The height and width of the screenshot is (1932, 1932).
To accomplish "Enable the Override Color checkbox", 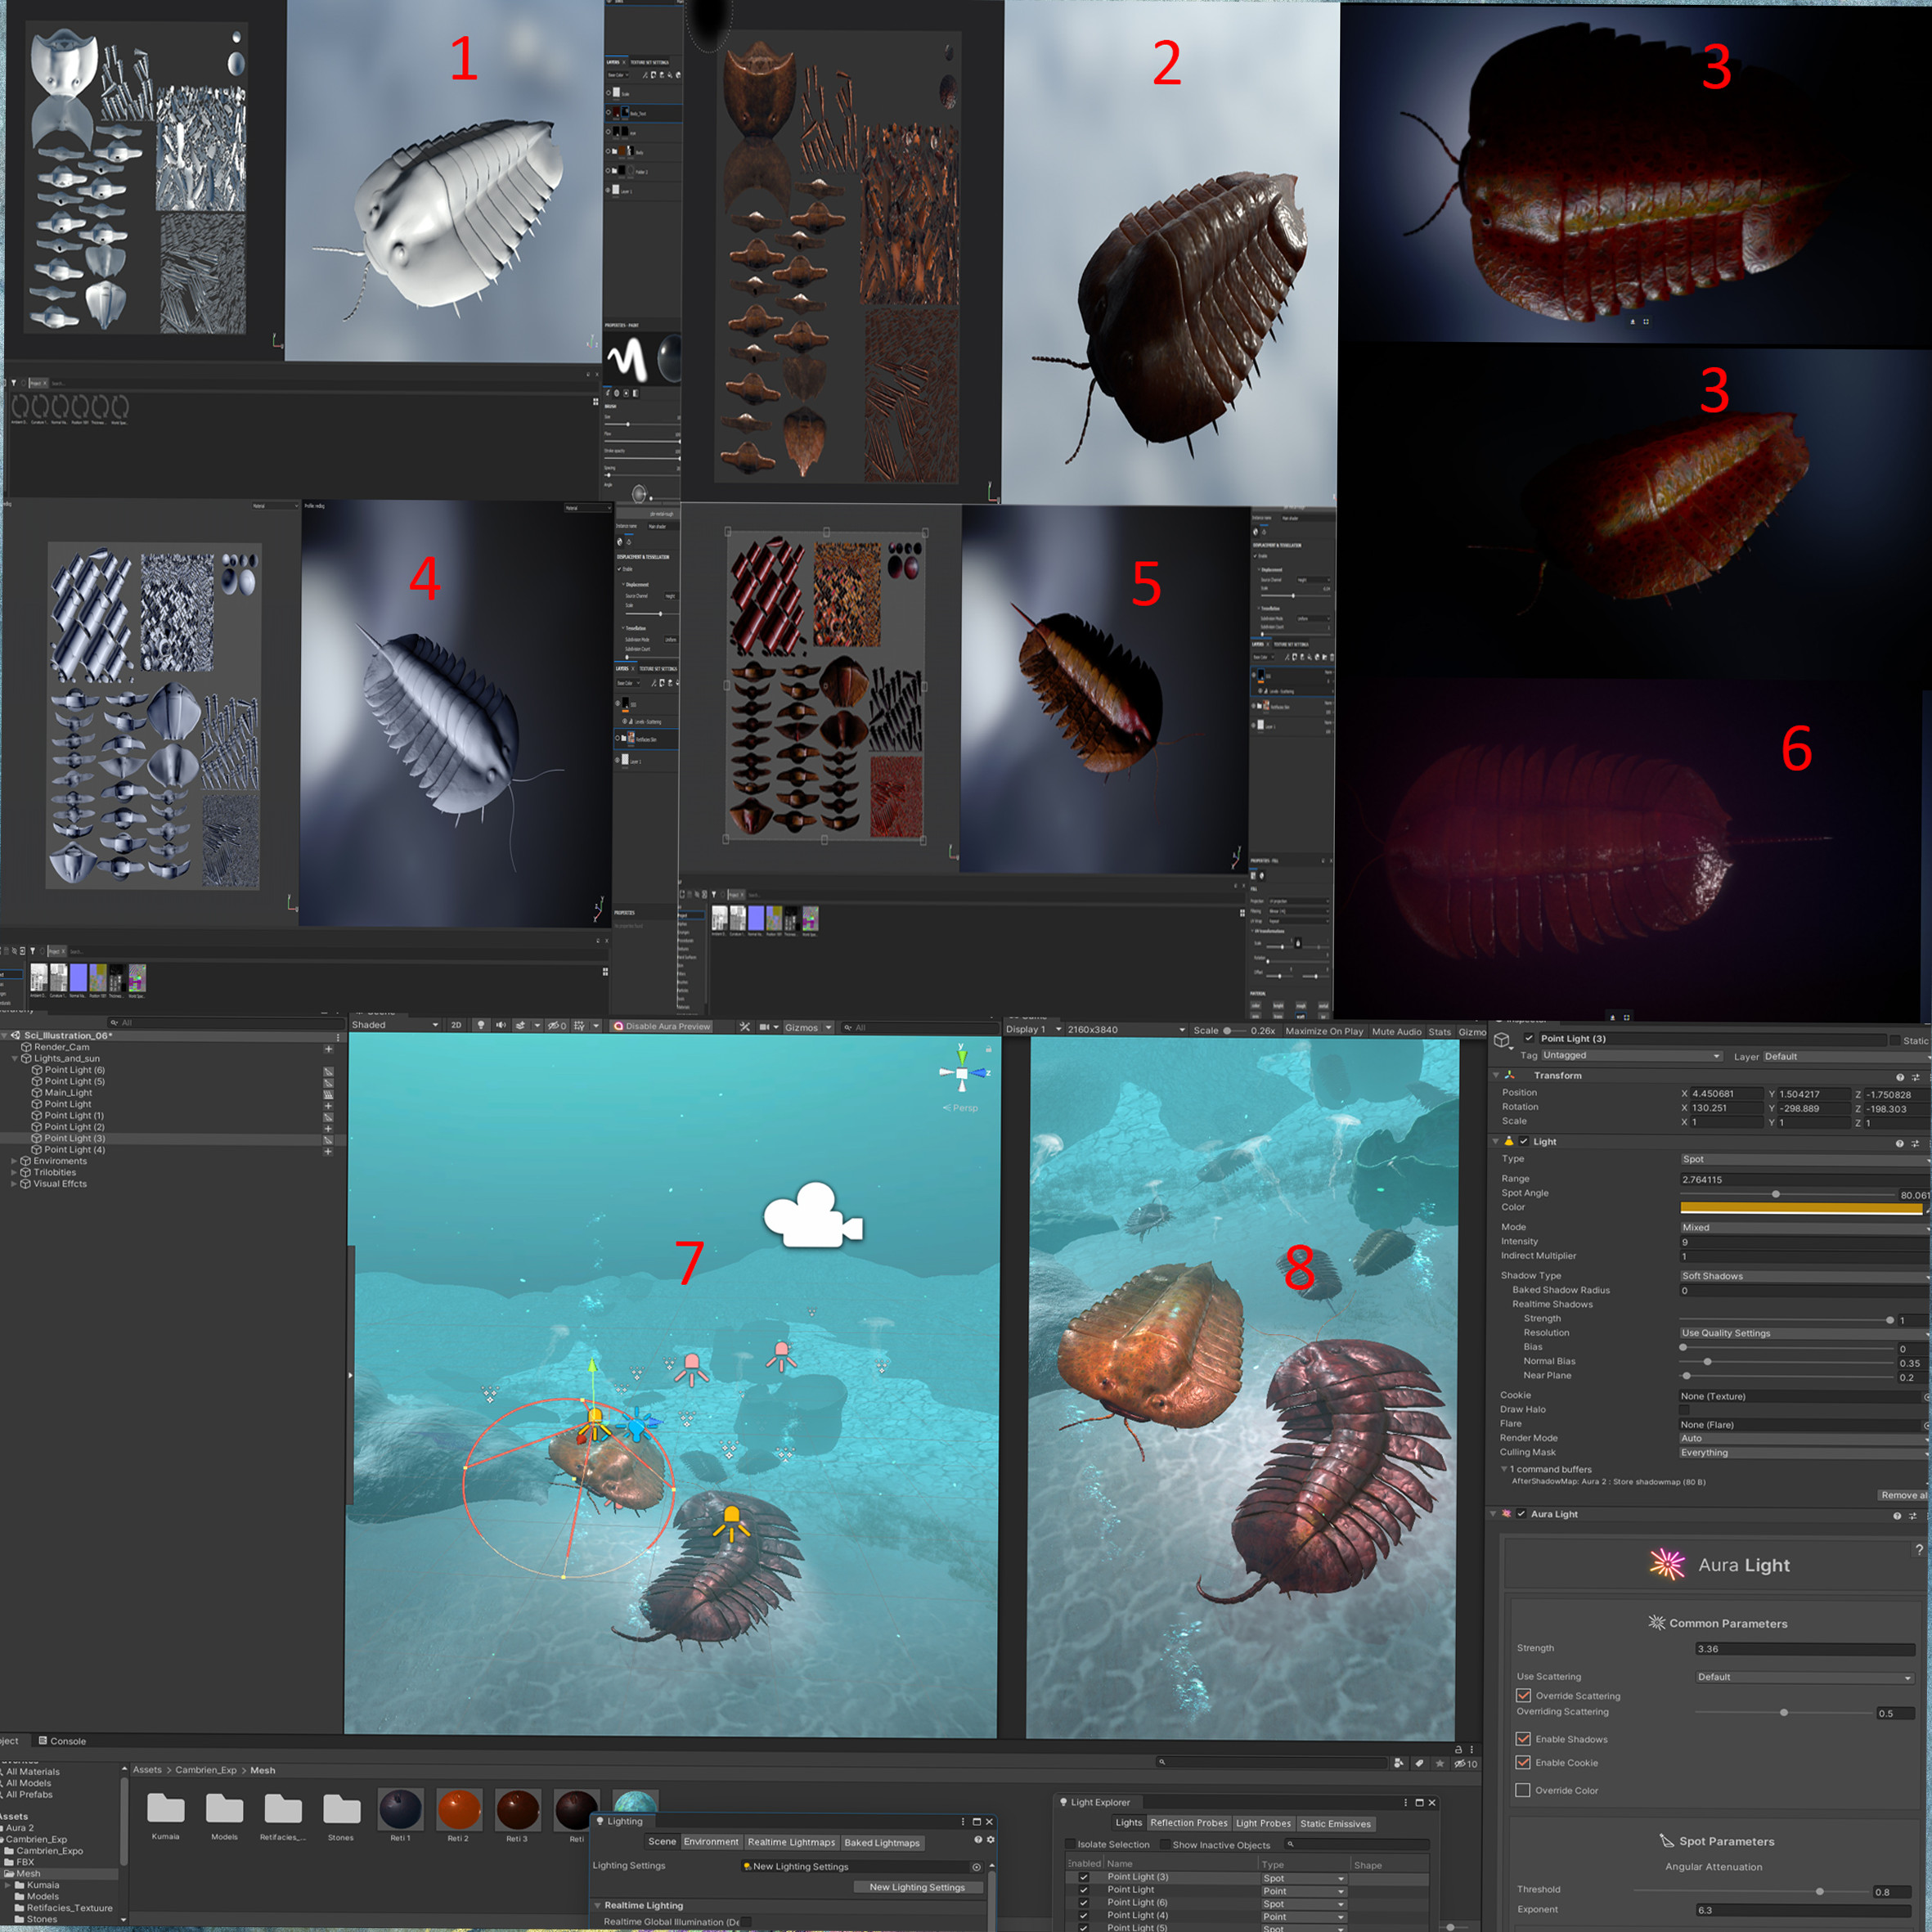I will pos(1522,1790).
